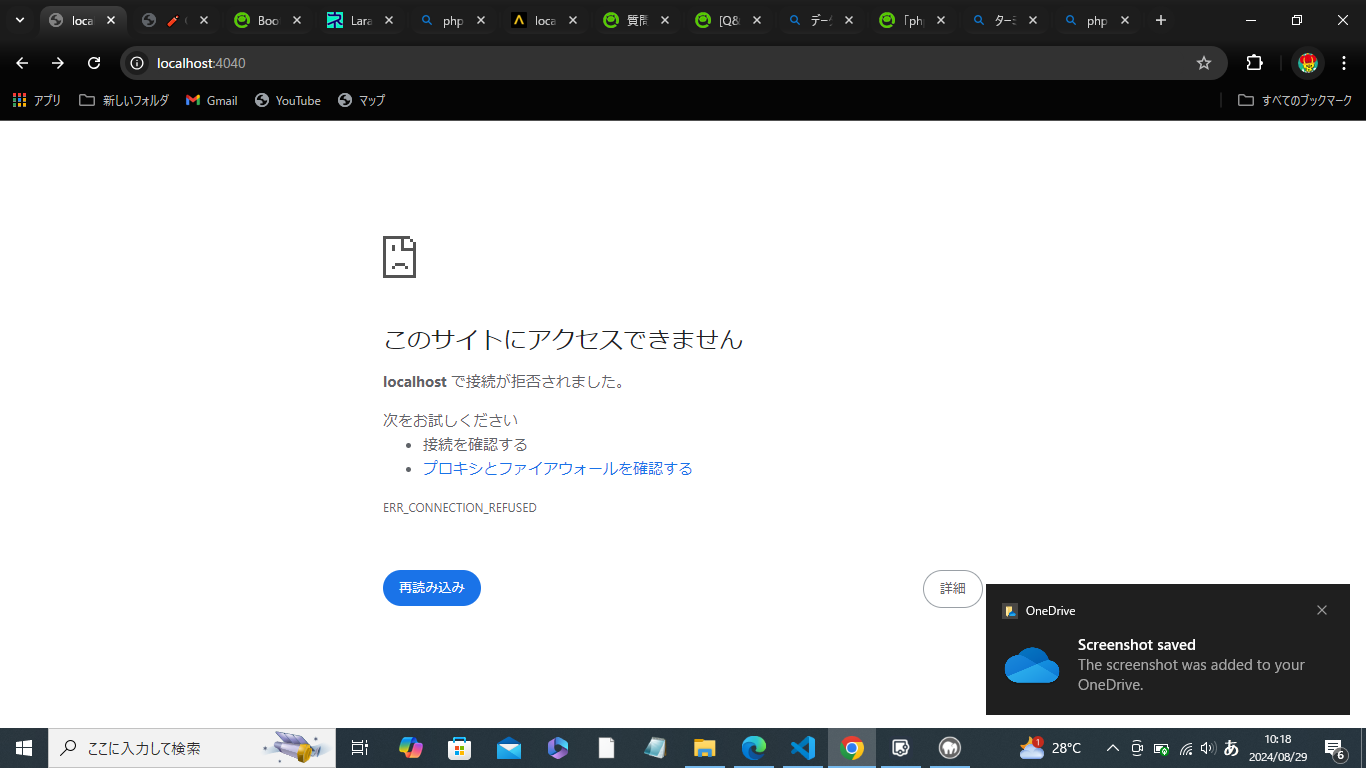This screenshot has height=768, width=1366.
Task: Open the Chrome profile avatar
Action: [1307, 63]
